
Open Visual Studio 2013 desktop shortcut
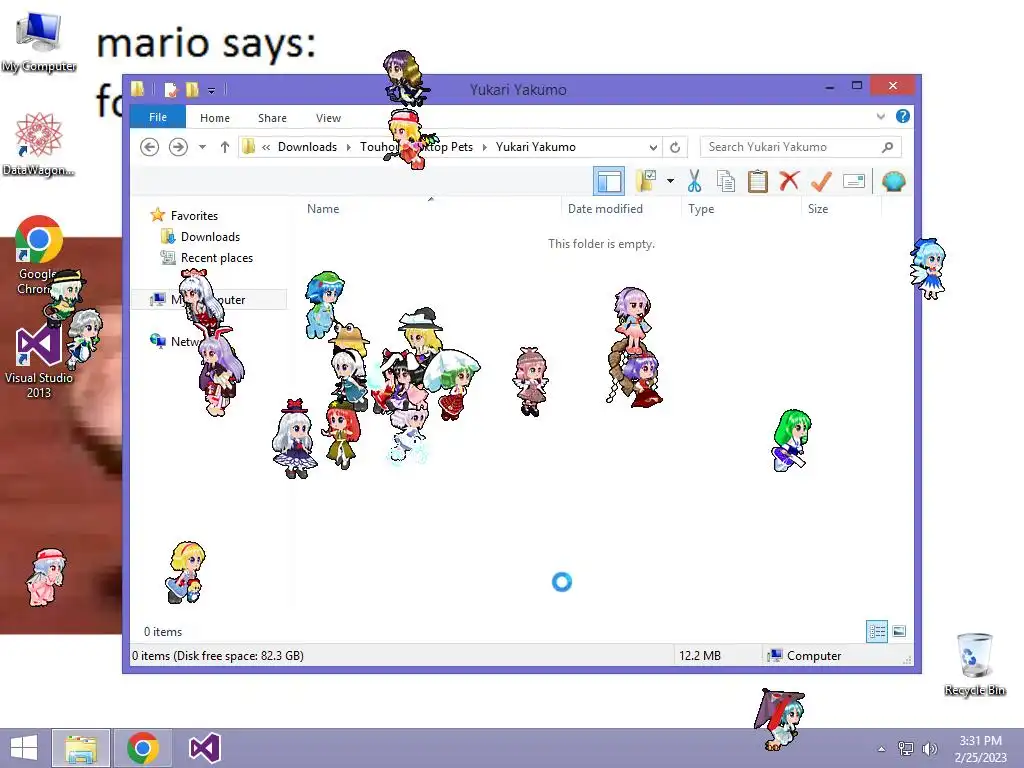click(x=39, y=362)
